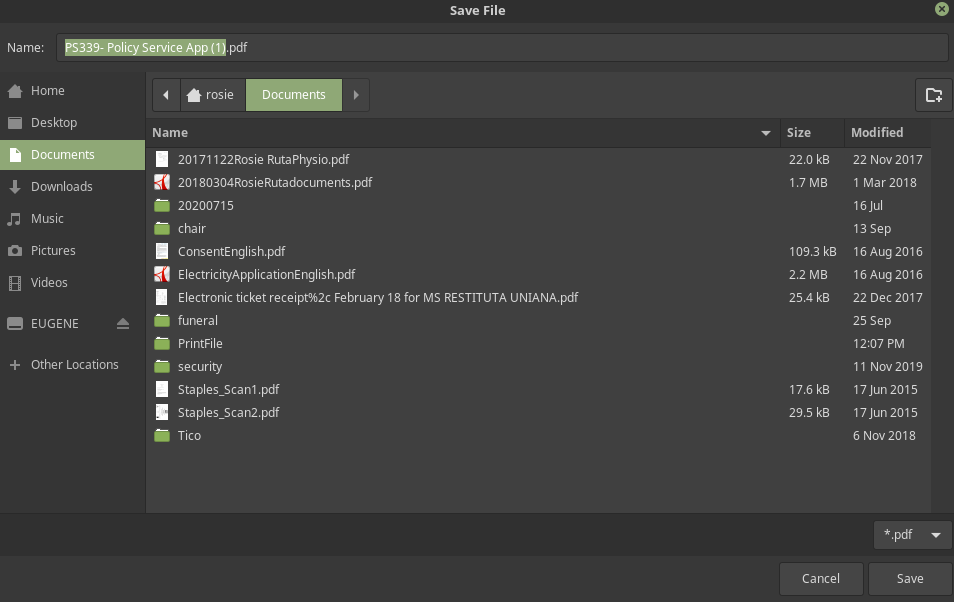954x602 pixels.
Task: Eject the EUGENE drive
Action: coord(123,324)
